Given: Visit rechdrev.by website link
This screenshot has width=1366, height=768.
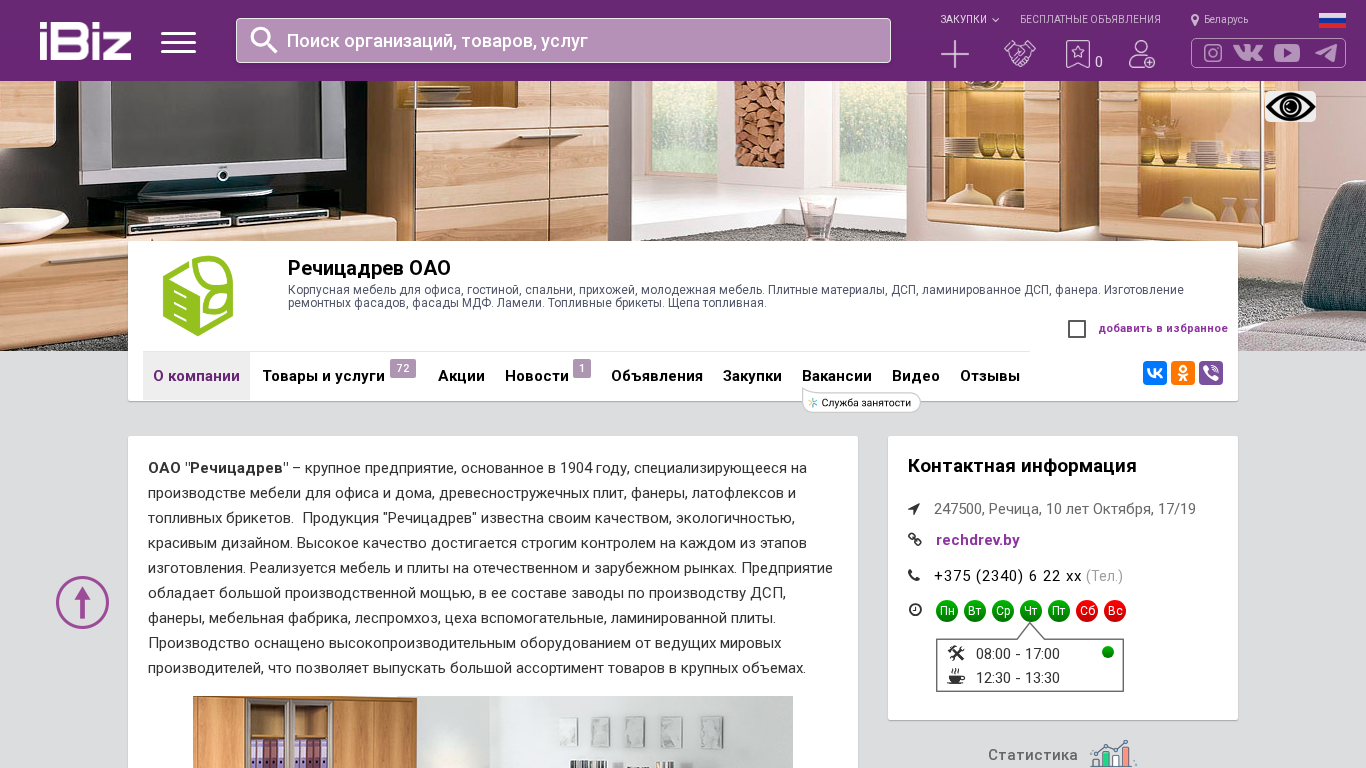Looking at the screenshot, I should pos(978,540).
